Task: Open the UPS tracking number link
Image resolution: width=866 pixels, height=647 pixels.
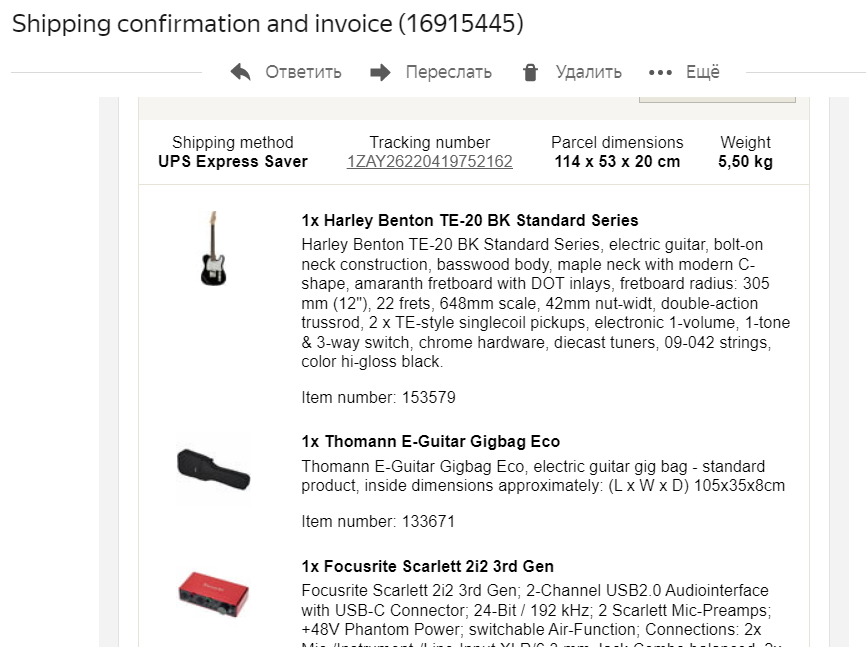Action: pyautogui.click(x=429, y=162)
